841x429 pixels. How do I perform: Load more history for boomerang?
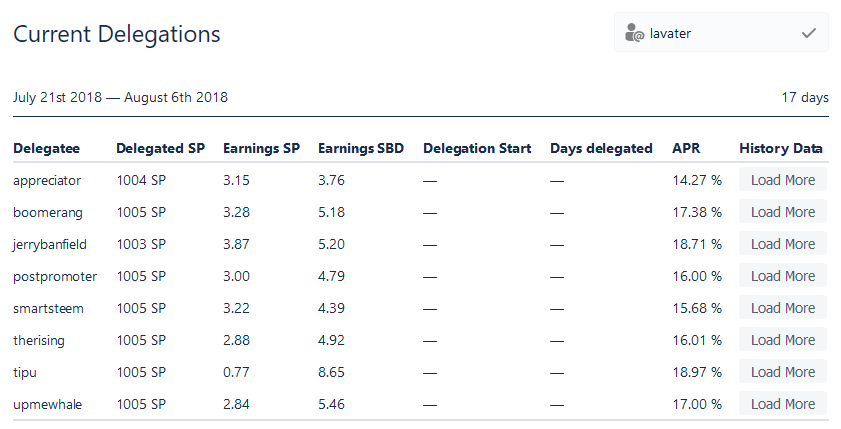pyautogui.click(x=783, y=212)
